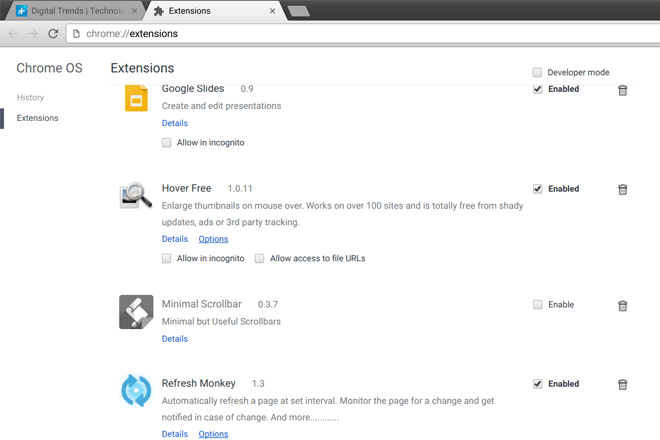Uncheck Enabled for Refresh Monkey
This screenshot has width=660, height=440.
coord(538,384)
